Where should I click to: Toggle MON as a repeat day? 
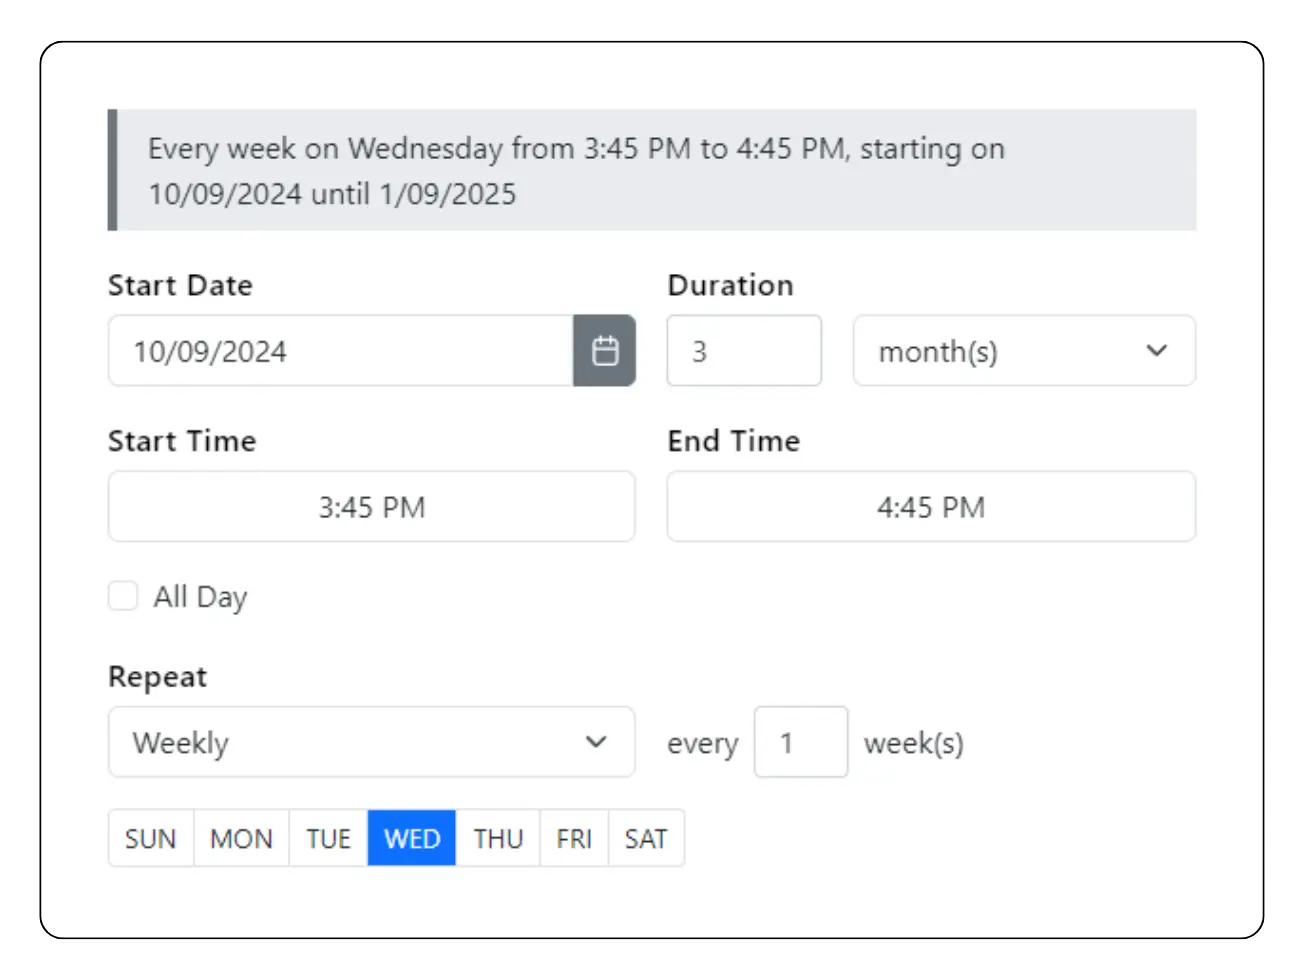click(240, 838)
